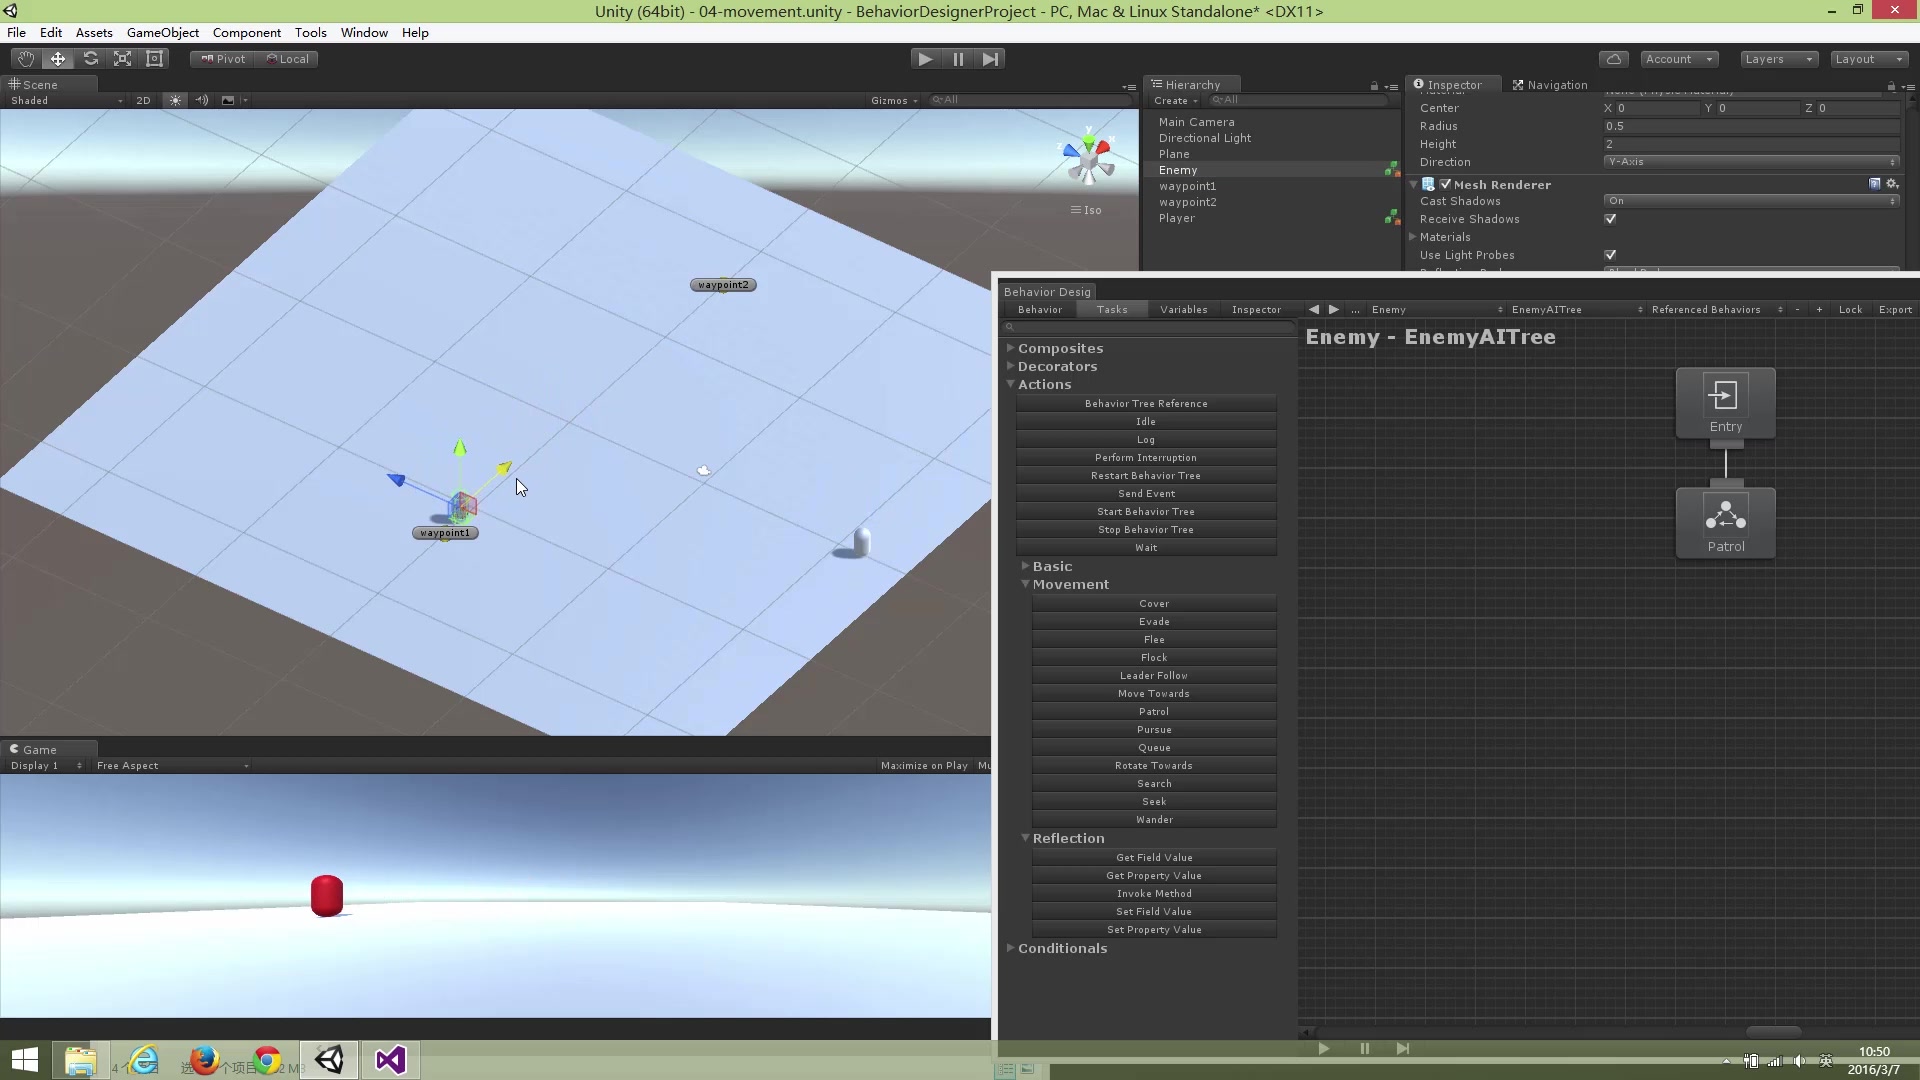
Task: Switch to the Variables tab
Action: point(1183,310)
